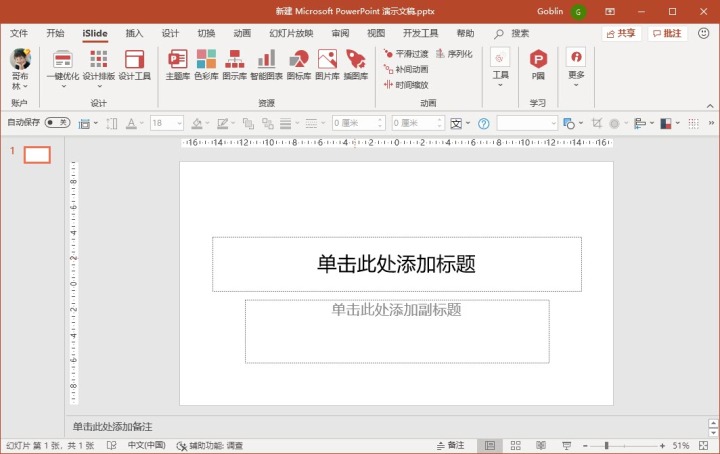Switch to the 动画 animations tab
720x454 pixels.
pyautogui.click(x=242, y=33)
